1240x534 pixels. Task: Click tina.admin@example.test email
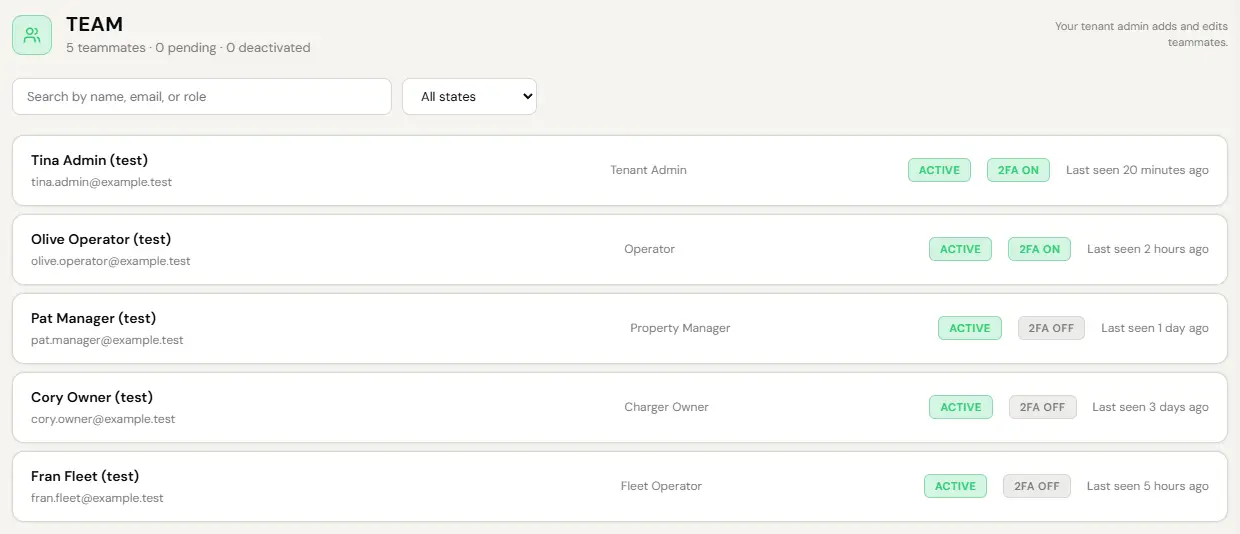coord(102,182)
